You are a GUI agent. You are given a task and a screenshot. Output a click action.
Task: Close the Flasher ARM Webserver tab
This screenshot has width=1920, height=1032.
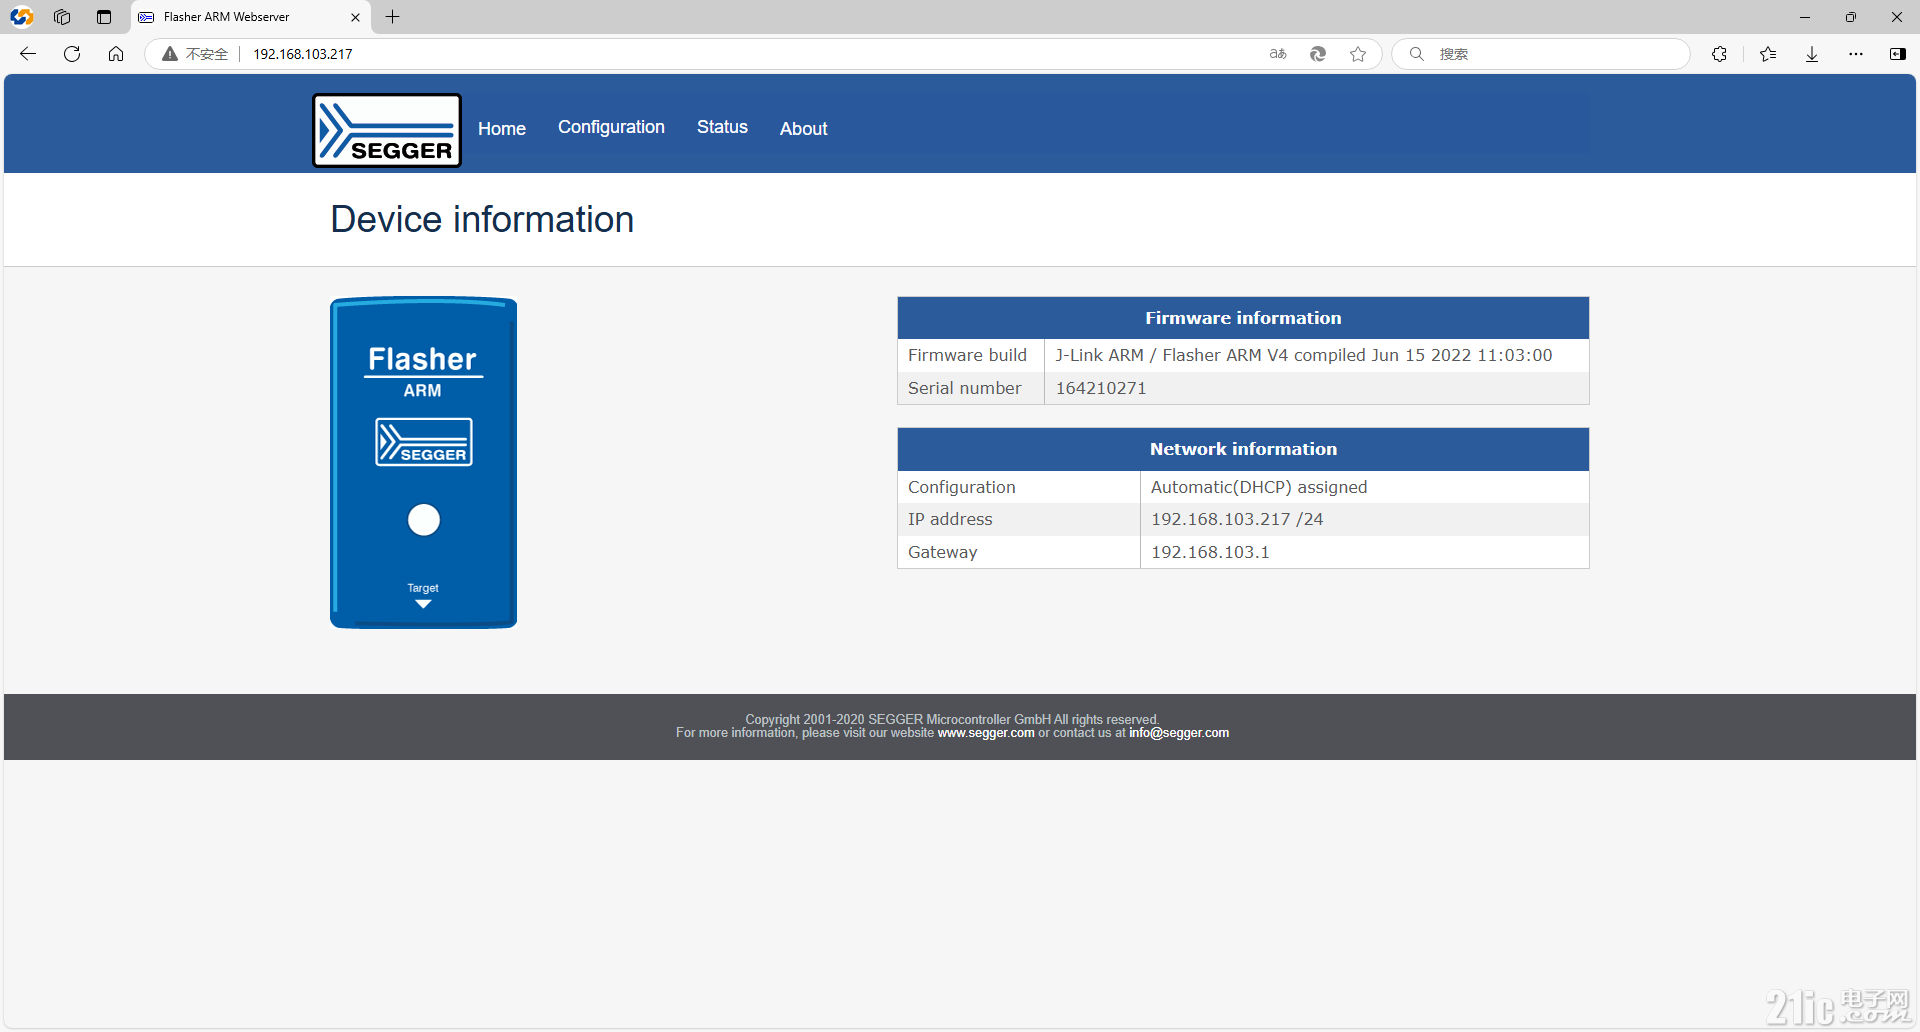coord(355,17)
